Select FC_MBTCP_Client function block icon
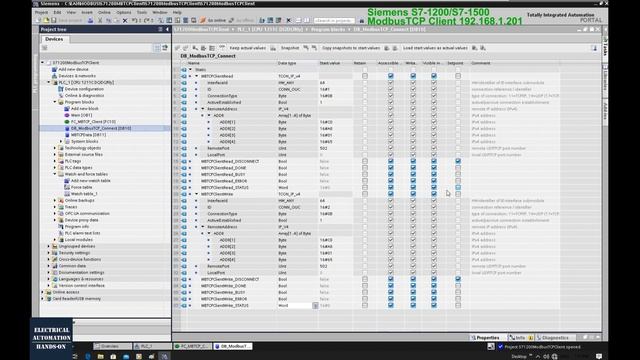Viewport: 640px width, 360px height. coord(67,122)
